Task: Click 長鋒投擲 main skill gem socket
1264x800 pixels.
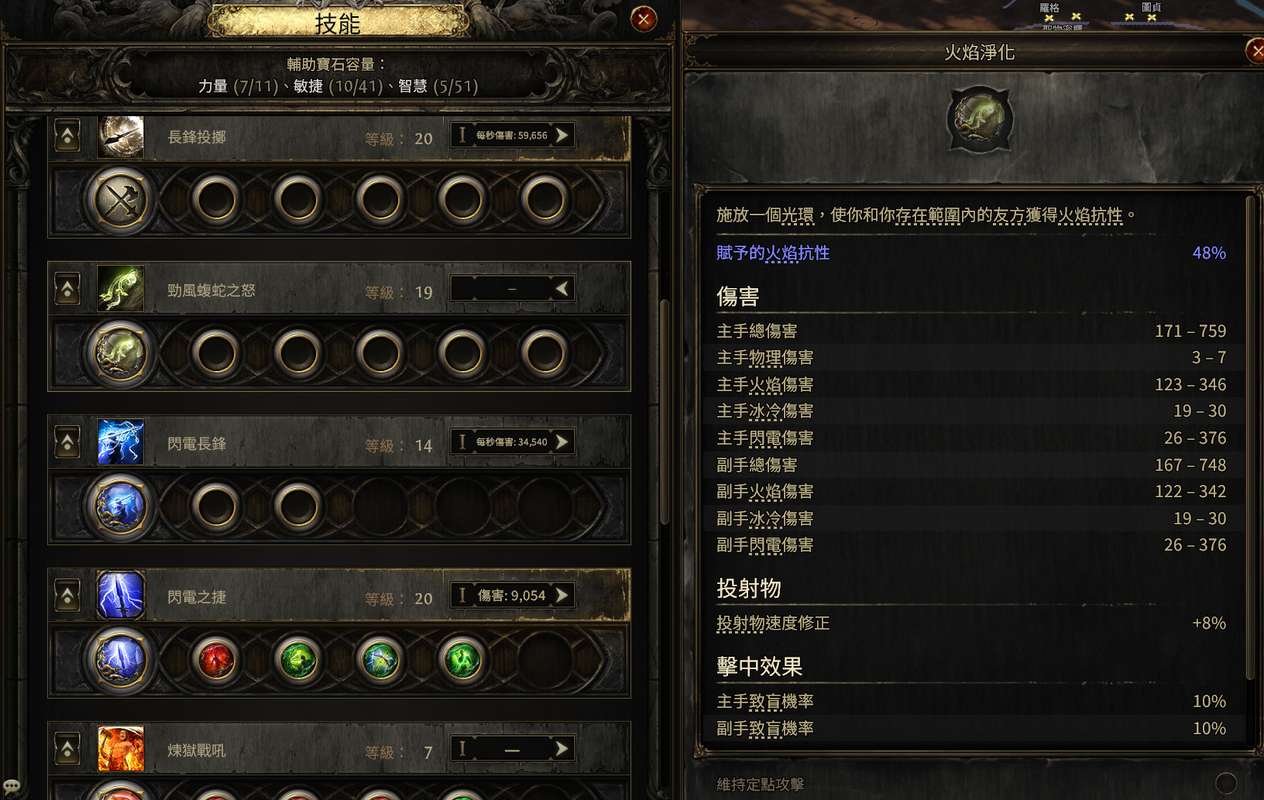Action: pos(120,200)
